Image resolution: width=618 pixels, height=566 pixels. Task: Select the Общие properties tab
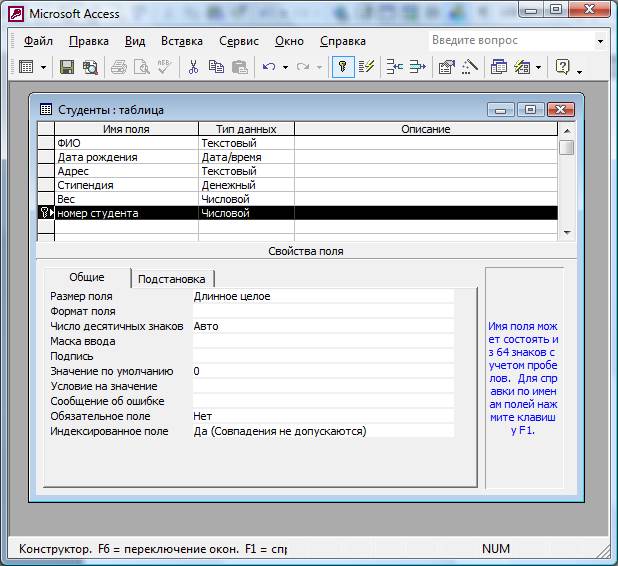tap(86, 278)
